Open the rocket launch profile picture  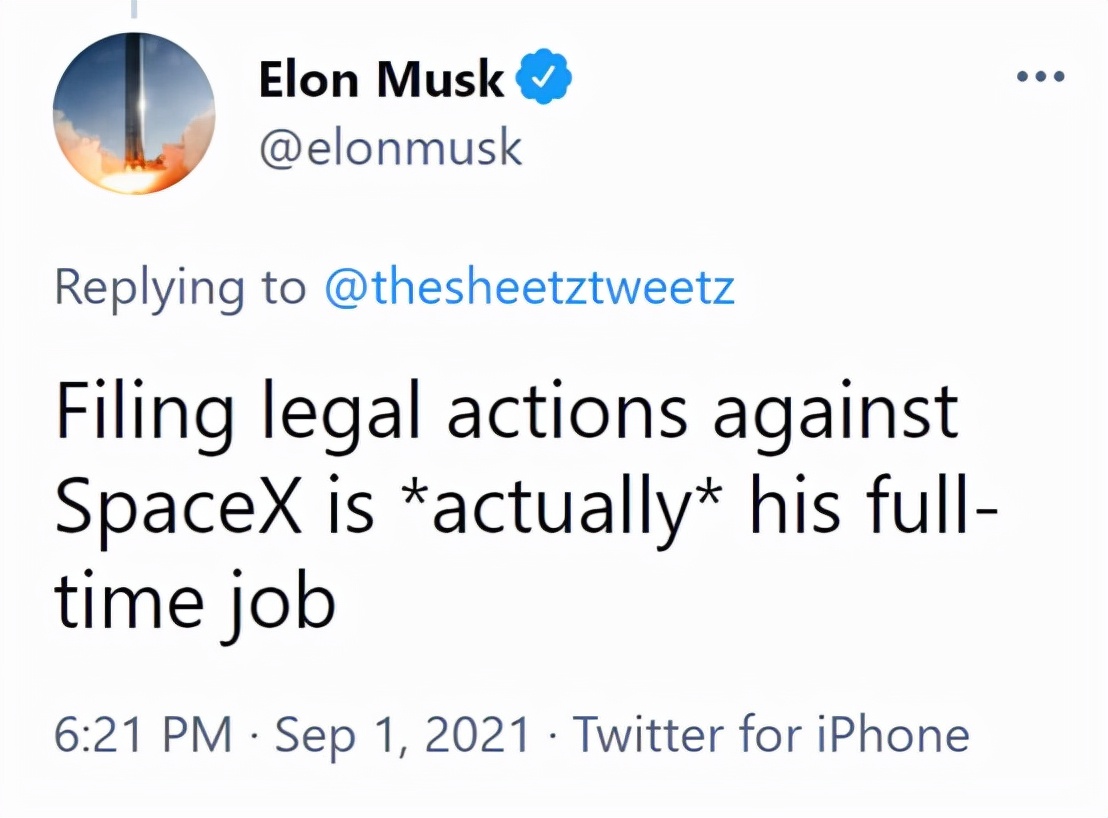(x=134, y=114)
